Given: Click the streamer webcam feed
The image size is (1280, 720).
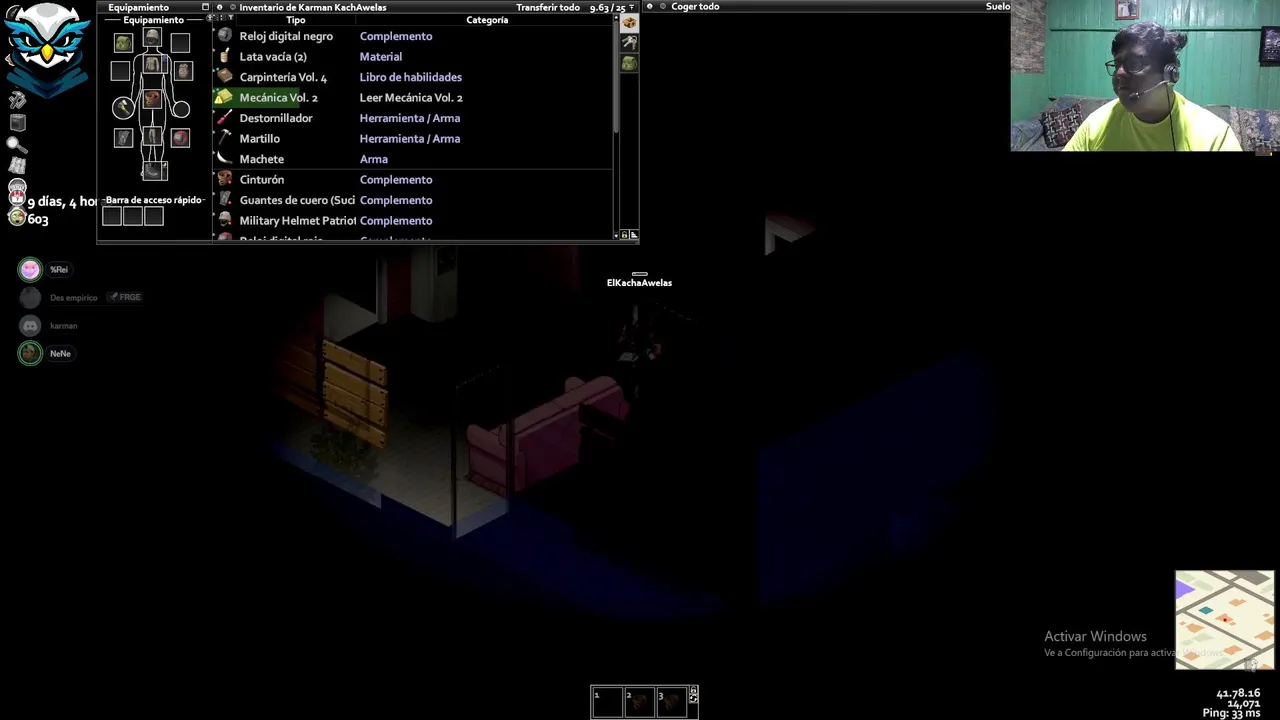Looking at the screenshot, I should (x=1145, y=76).
